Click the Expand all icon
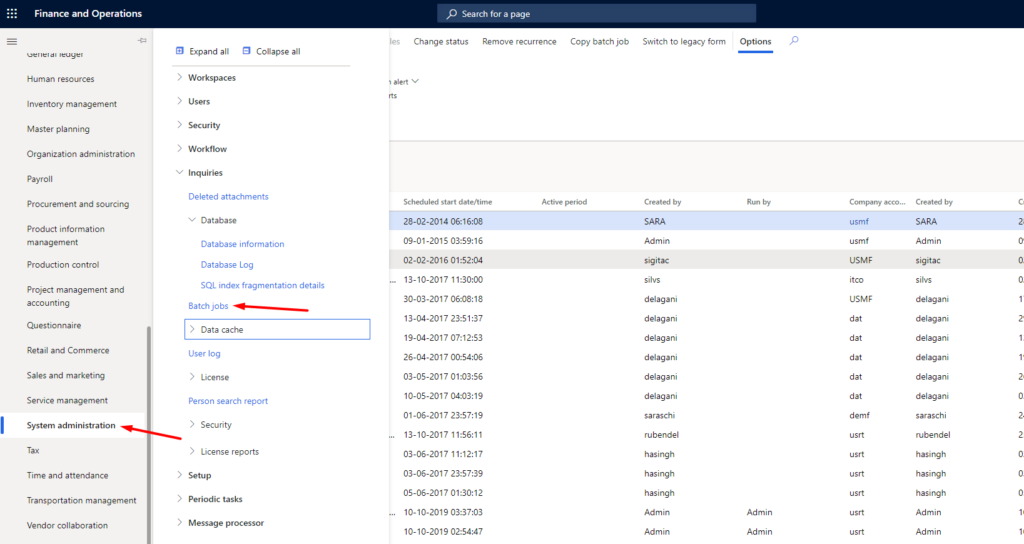The image size is (1024, 544). click(180, 51)
